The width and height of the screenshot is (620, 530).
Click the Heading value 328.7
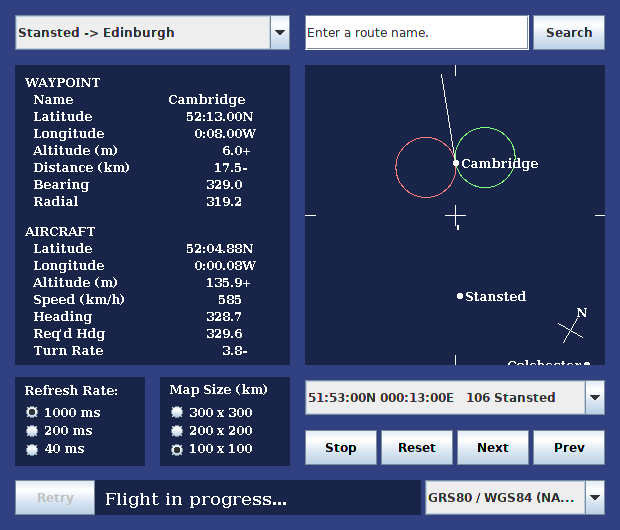pos(224,317)
